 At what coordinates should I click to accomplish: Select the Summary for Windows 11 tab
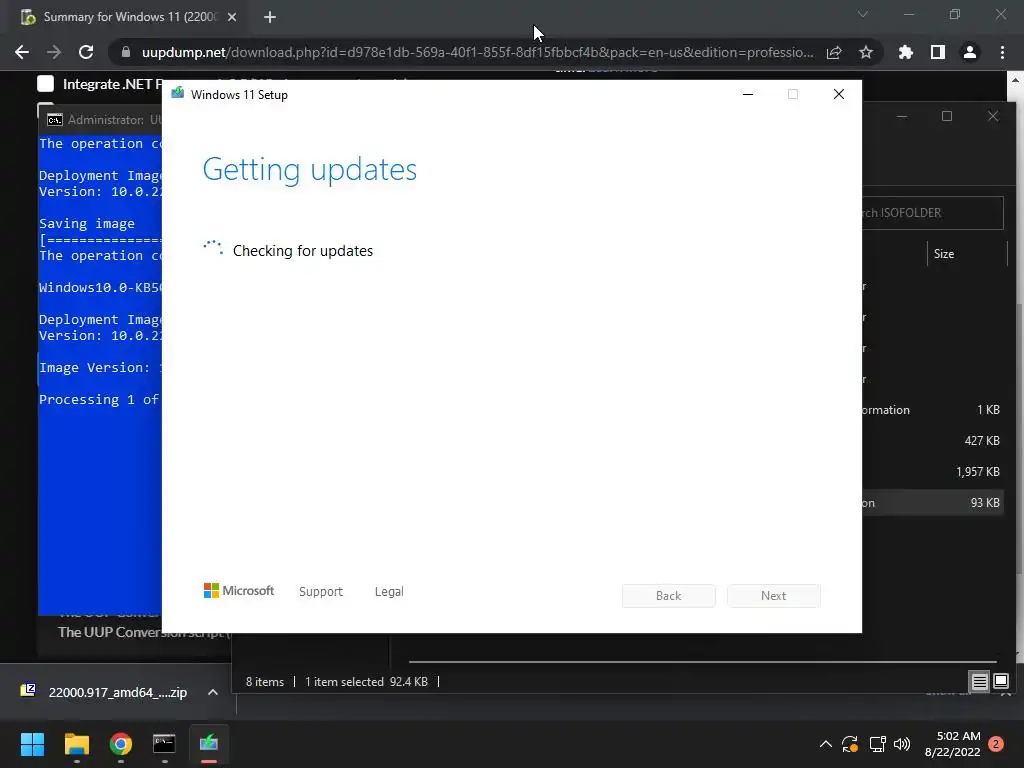[x=129, y=17]
